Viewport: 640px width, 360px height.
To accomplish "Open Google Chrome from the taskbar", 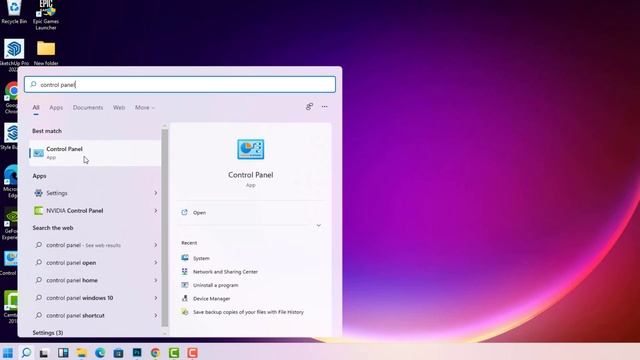I will 155,353.
